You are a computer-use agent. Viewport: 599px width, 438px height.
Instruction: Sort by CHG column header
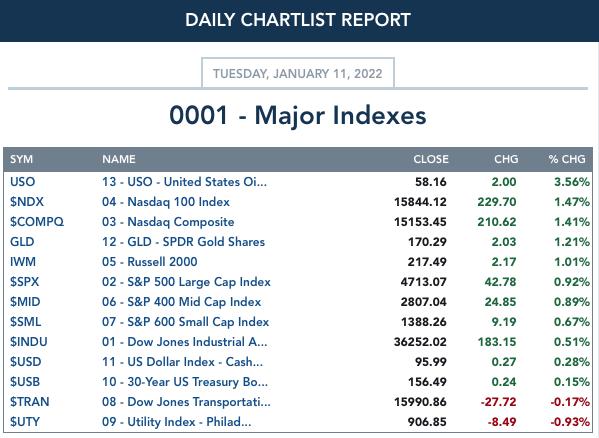(506, 159)
